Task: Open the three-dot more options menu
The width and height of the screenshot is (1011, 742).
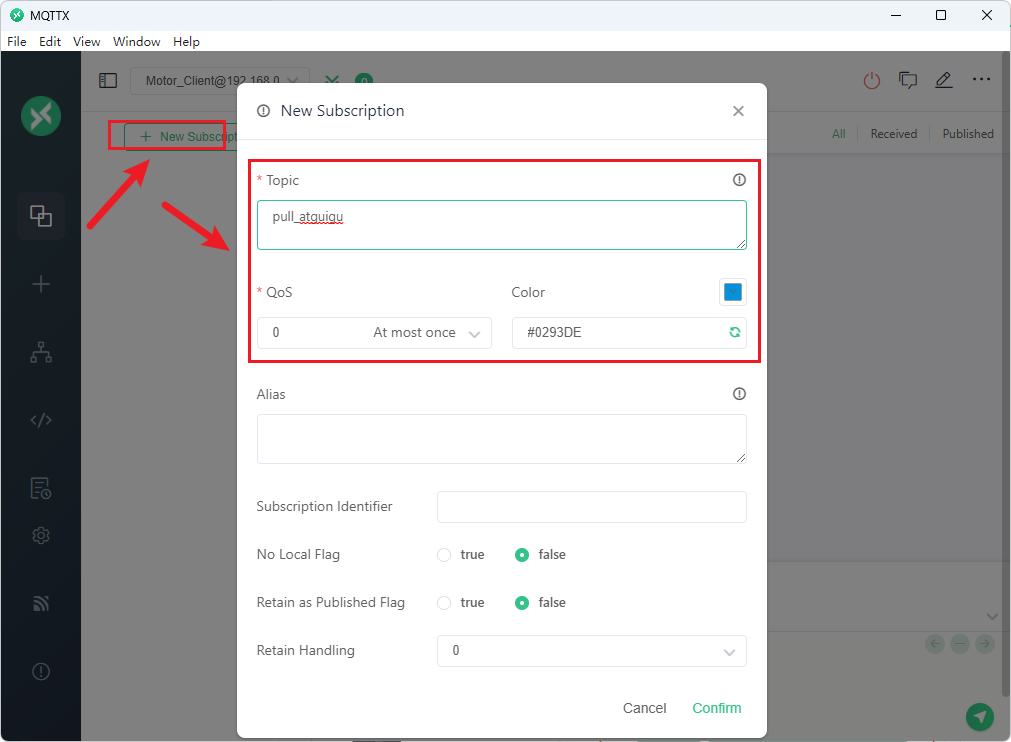Action: coord(981,80)
